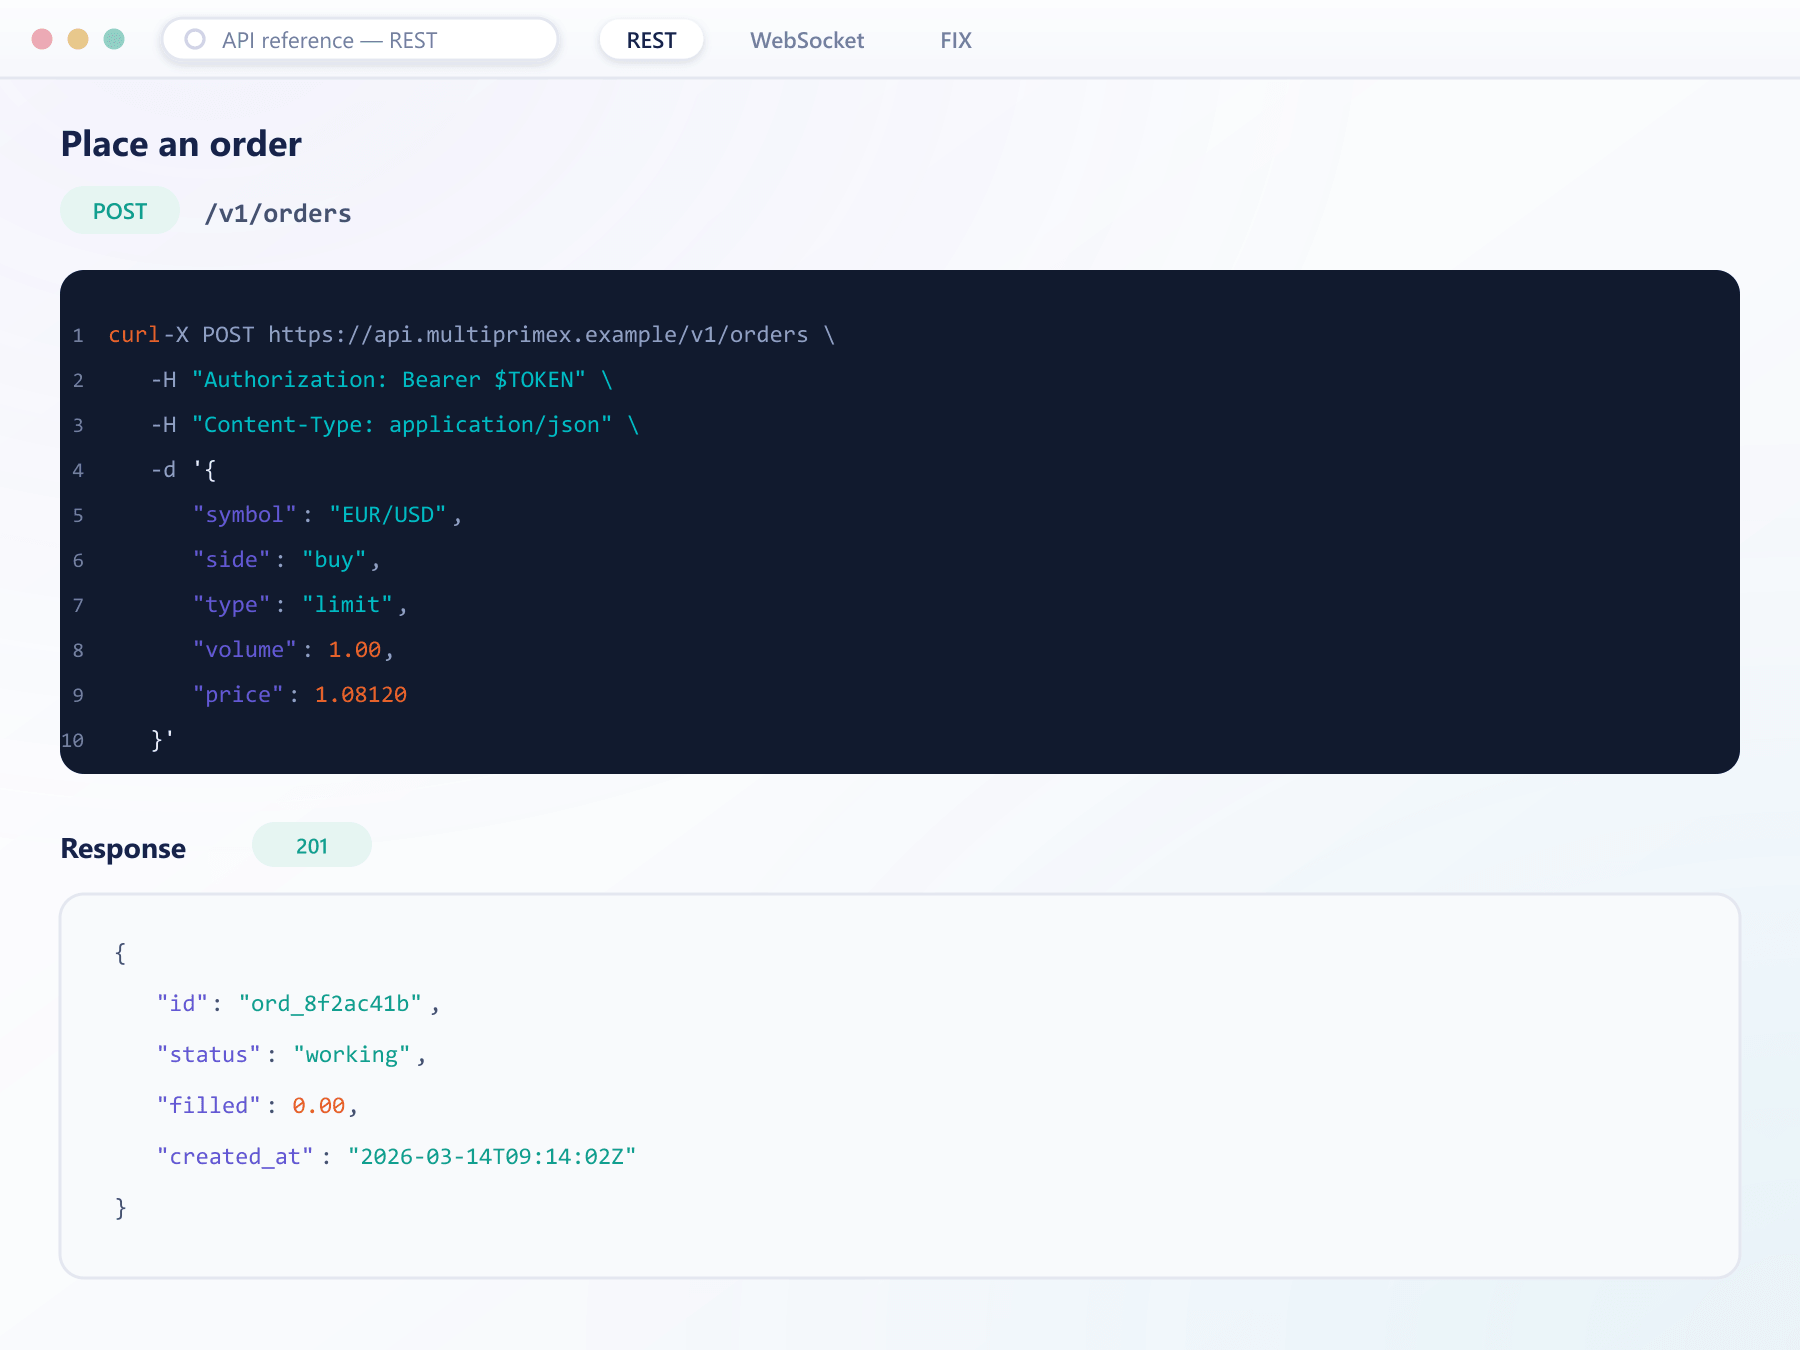This screenshot has height=1350, width=1800.
Task: Click the "symbol" key in request
Action: pos(244,515)
